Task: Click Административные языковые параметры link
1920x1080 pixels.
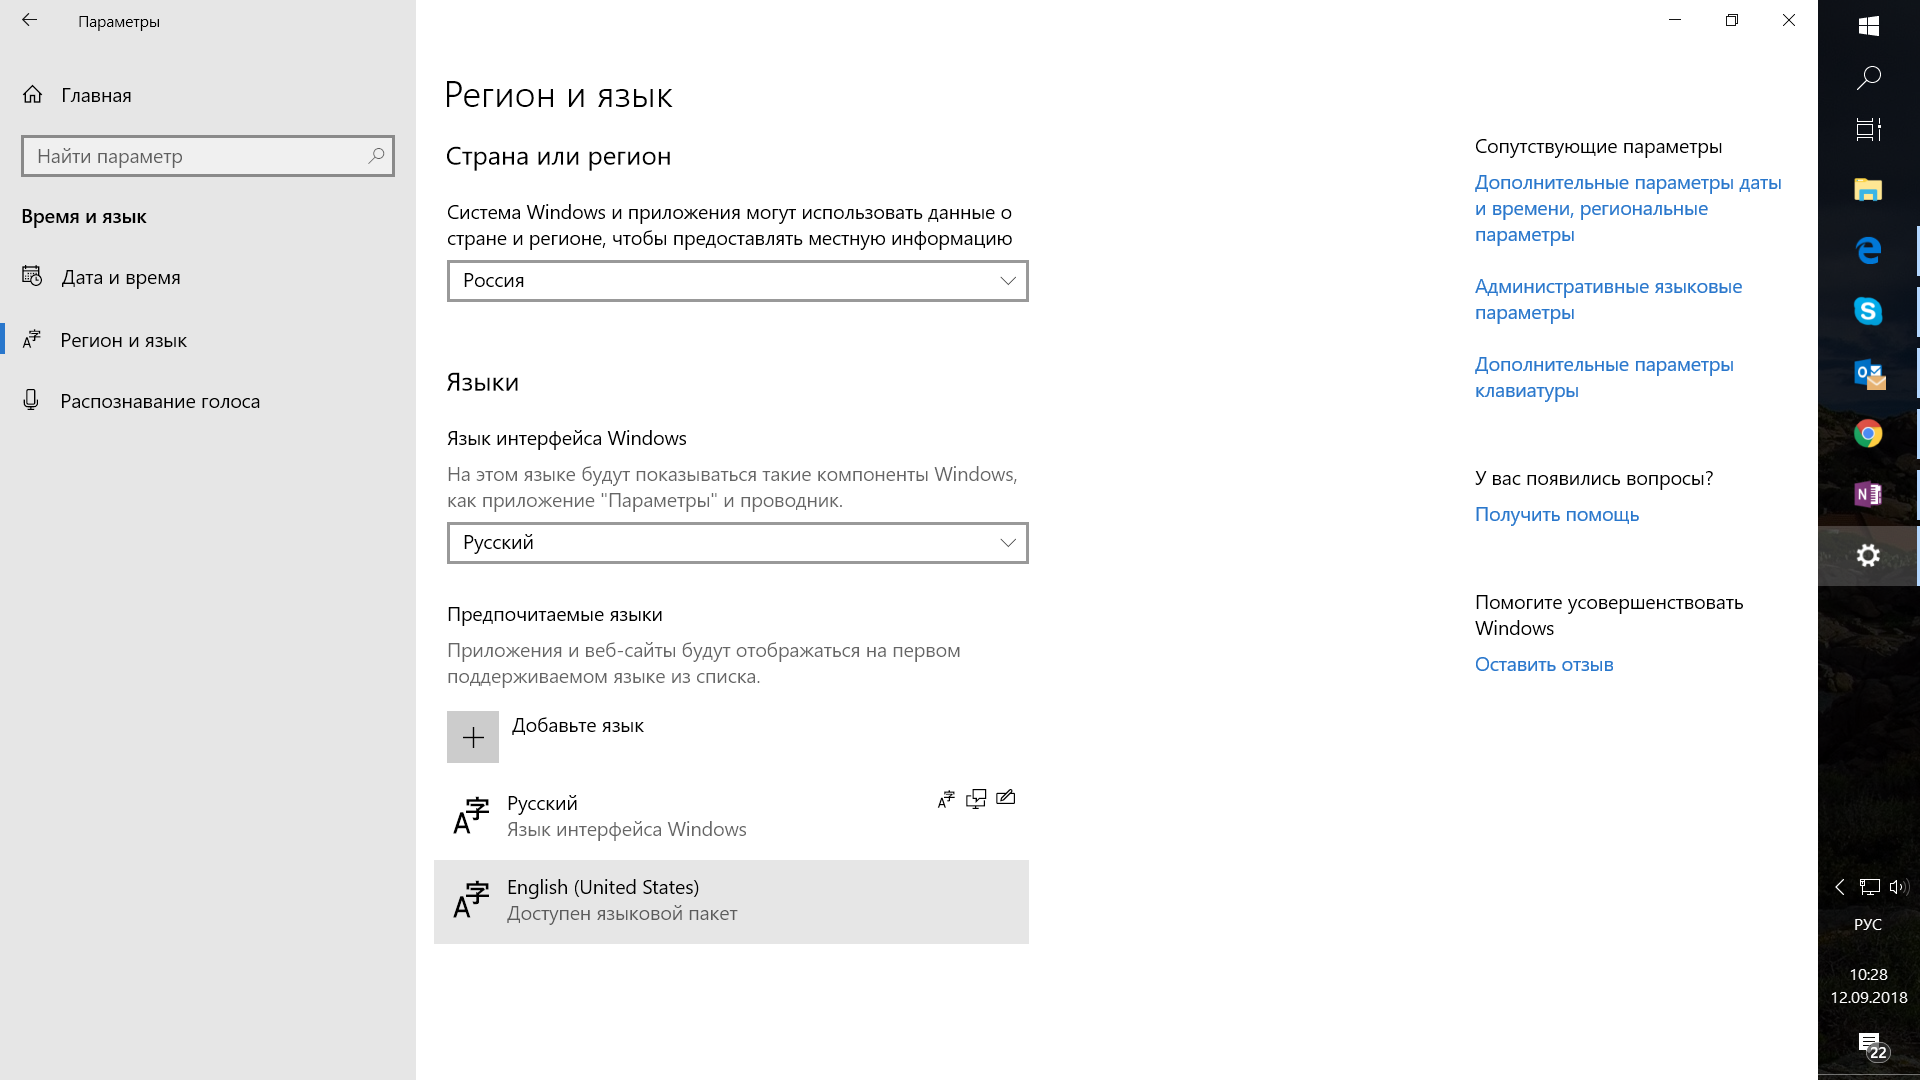Action: [x=1607, y=299]
